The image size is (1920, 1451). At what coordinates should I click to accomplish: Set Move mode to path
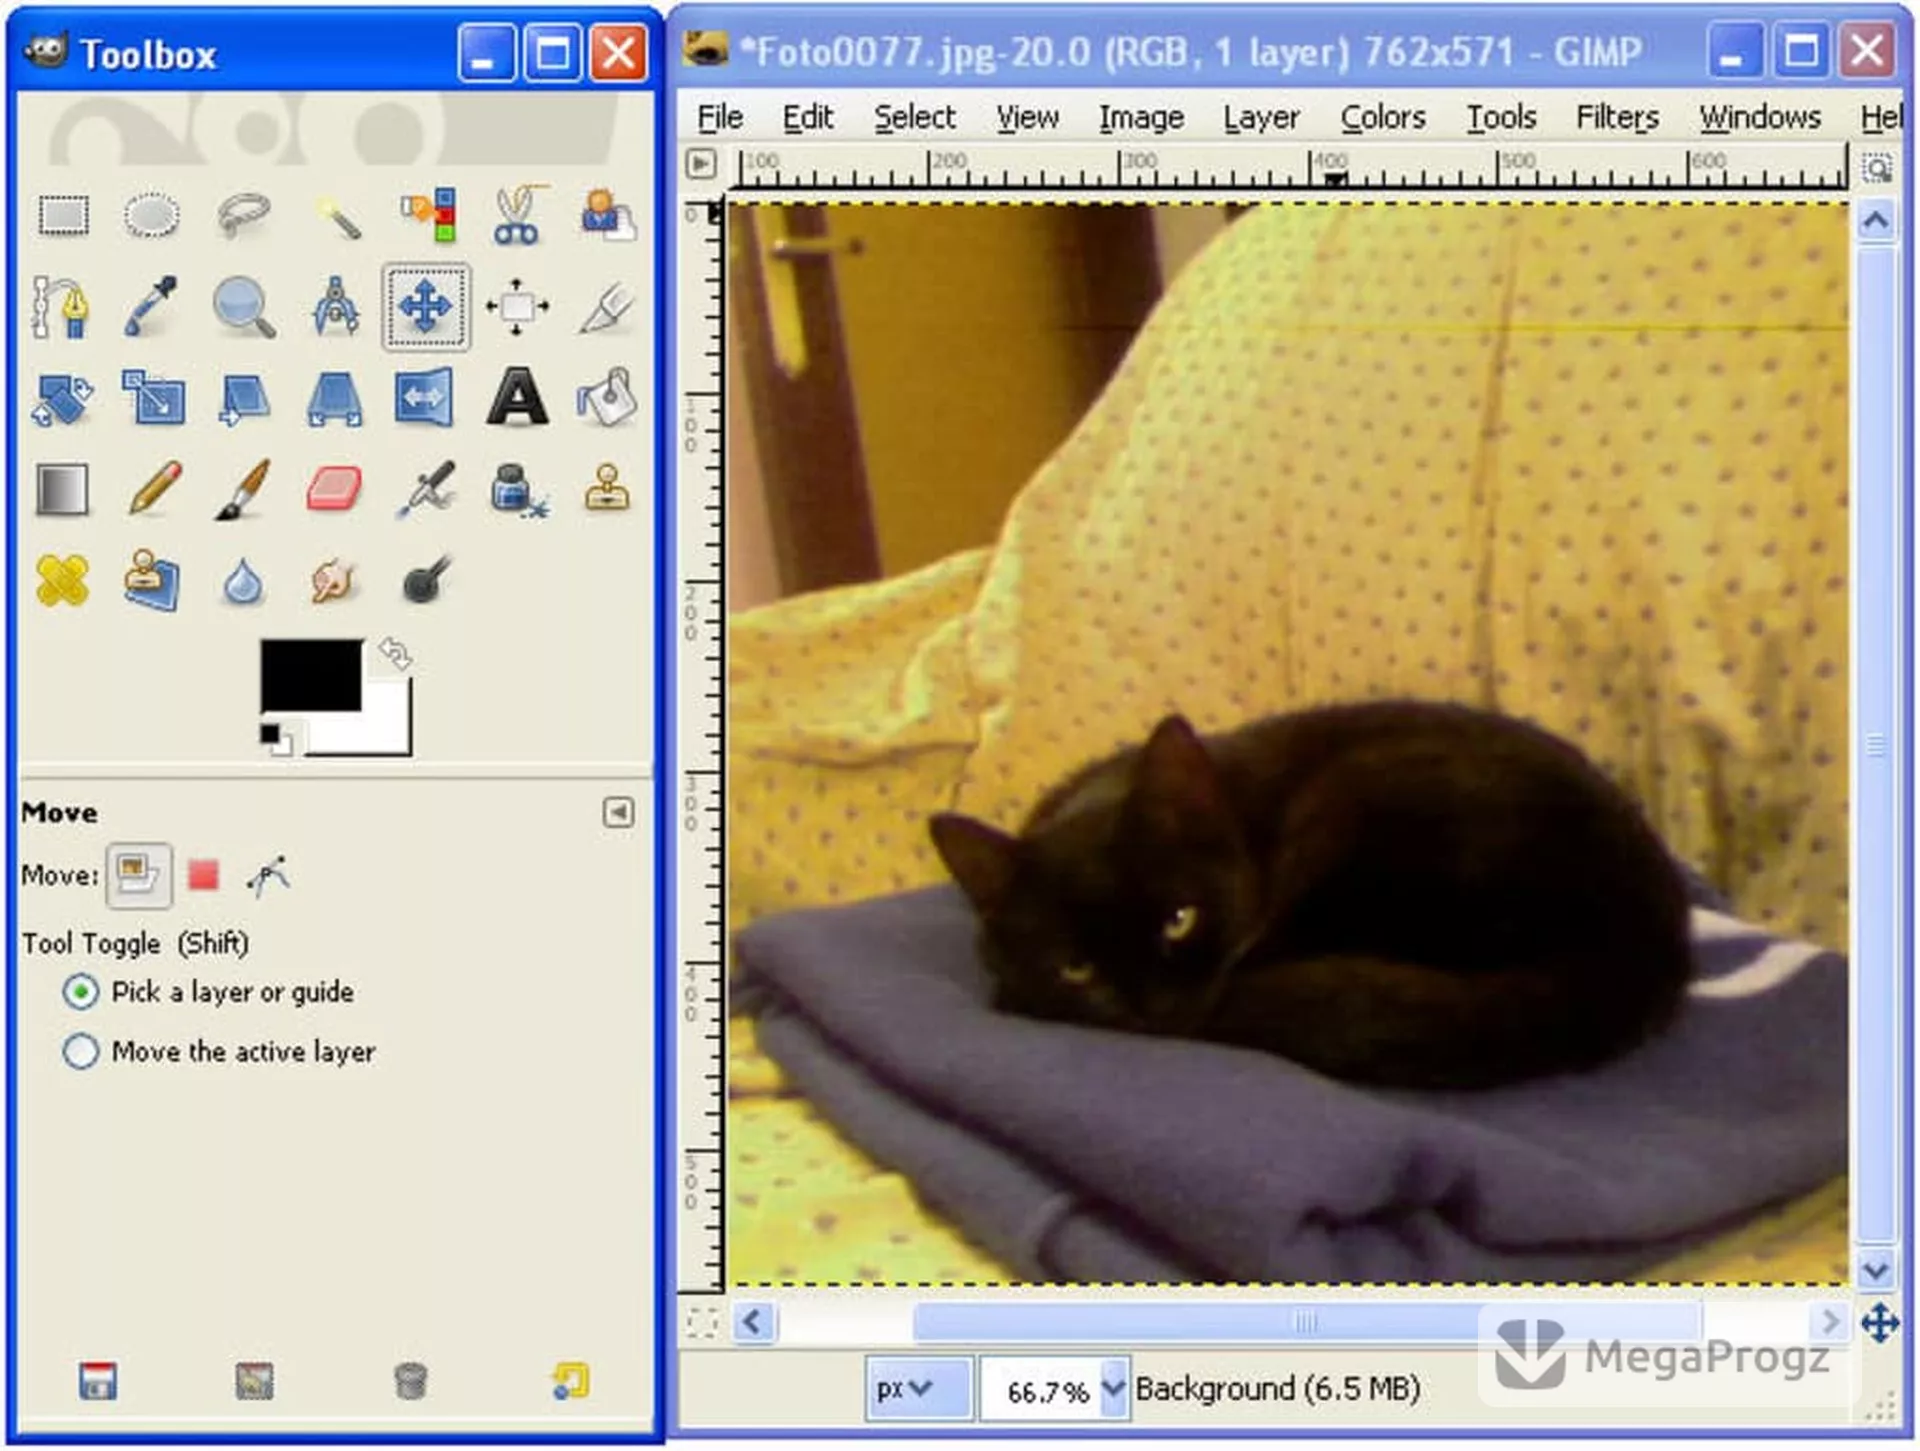point(269,876)
